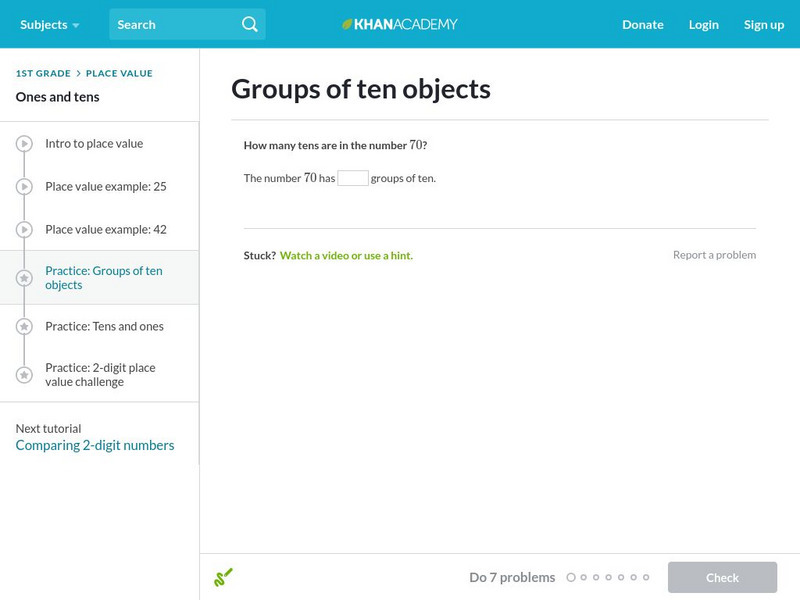Click the green sprout icon near bottom left
Screen dimensions: 800x600
click(x=224, y=577)
